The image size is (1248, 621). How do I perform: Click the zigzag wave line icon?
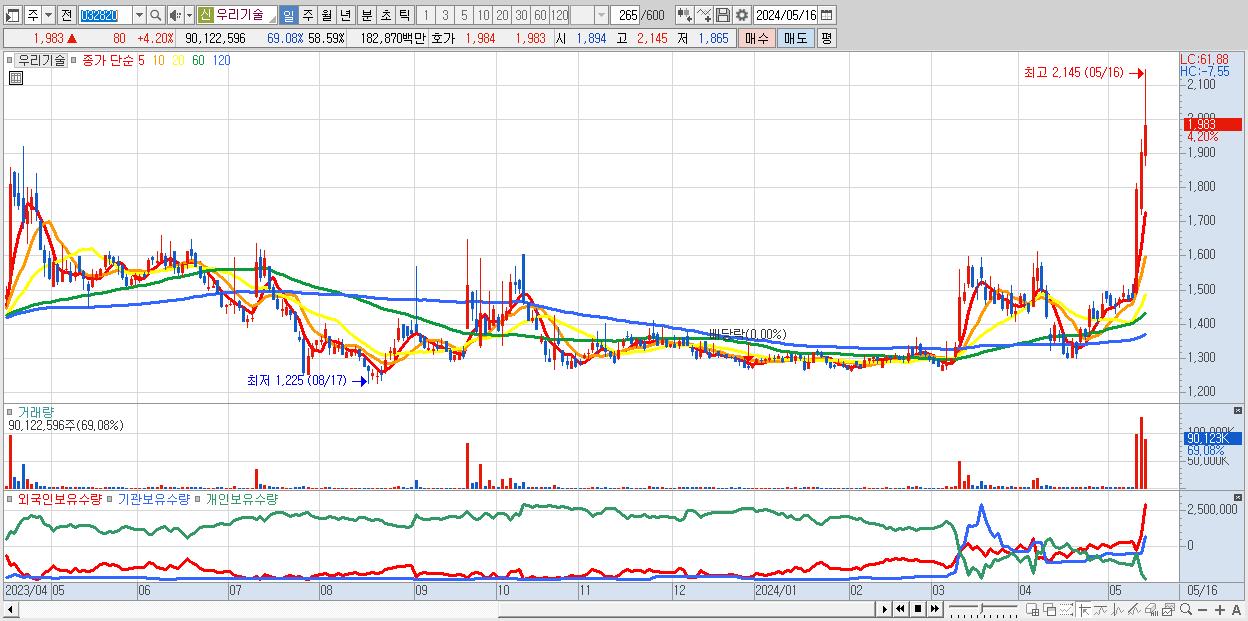[1118, 610]
